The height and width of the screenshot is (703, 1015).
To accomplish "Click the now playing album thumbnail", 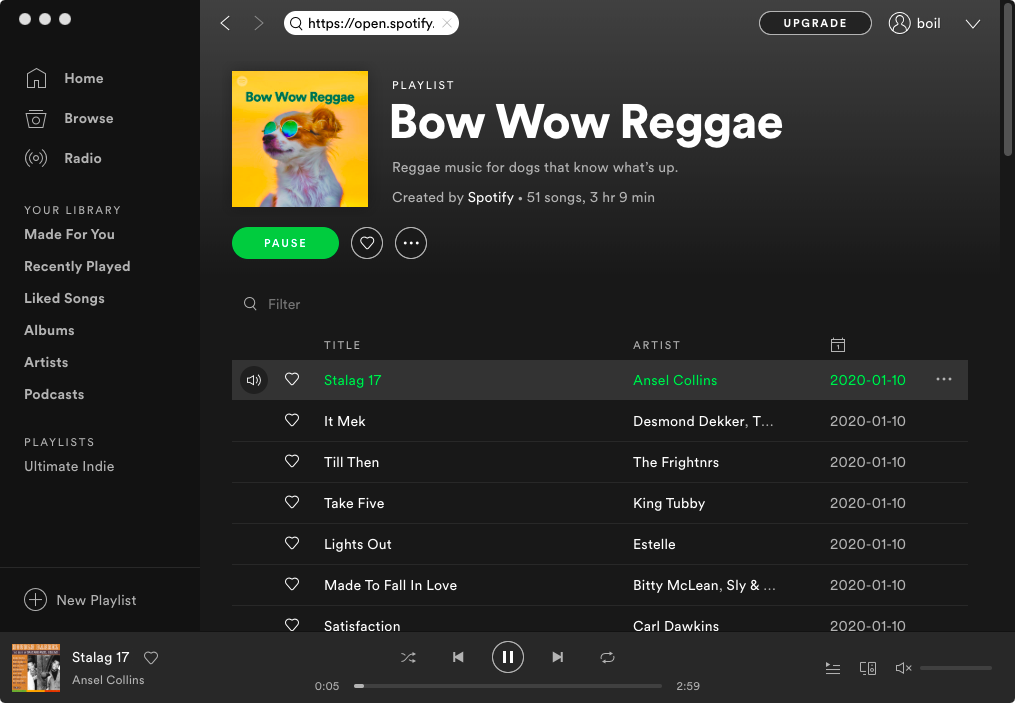I will [36, 668].
